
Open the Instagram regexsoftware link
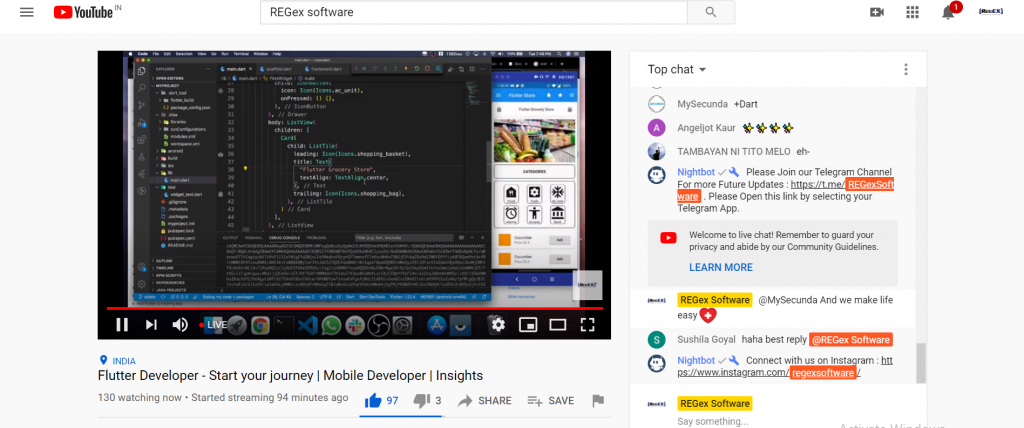(x=822, y=372)
